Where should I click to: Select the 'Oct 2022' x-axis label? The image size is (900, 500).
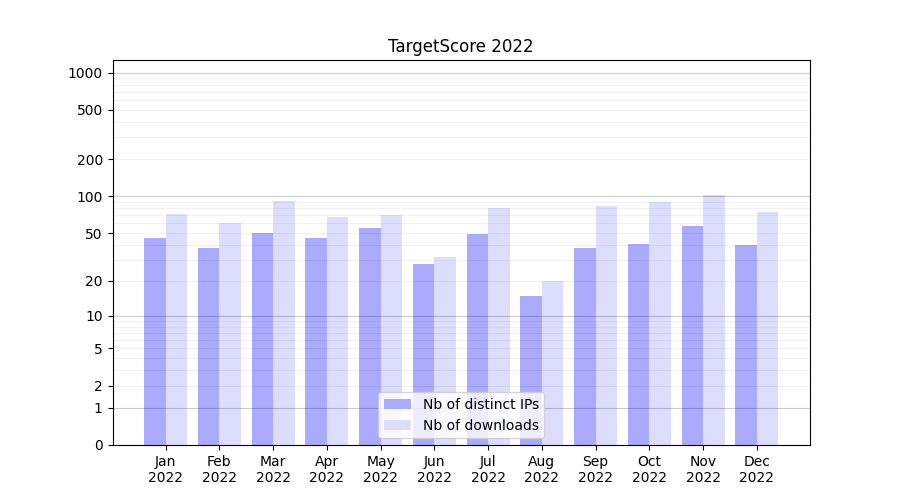click(x=649, y=469)
